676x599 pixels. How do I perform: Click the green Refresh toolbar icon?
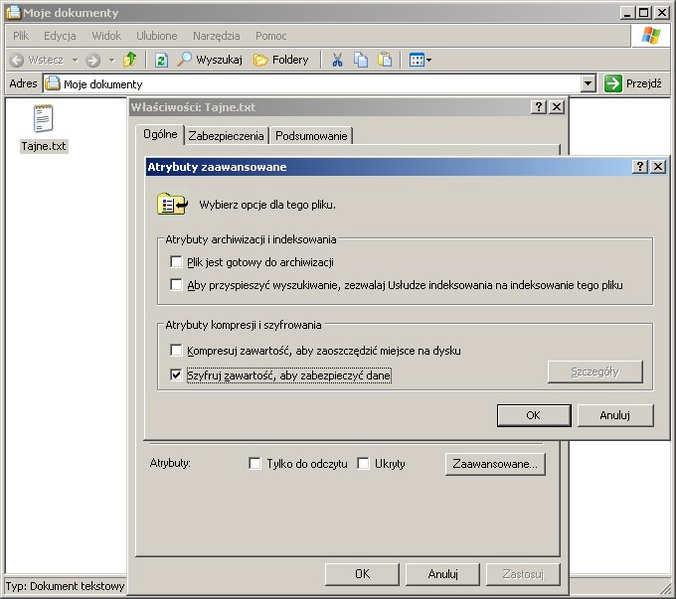(160, 60)
